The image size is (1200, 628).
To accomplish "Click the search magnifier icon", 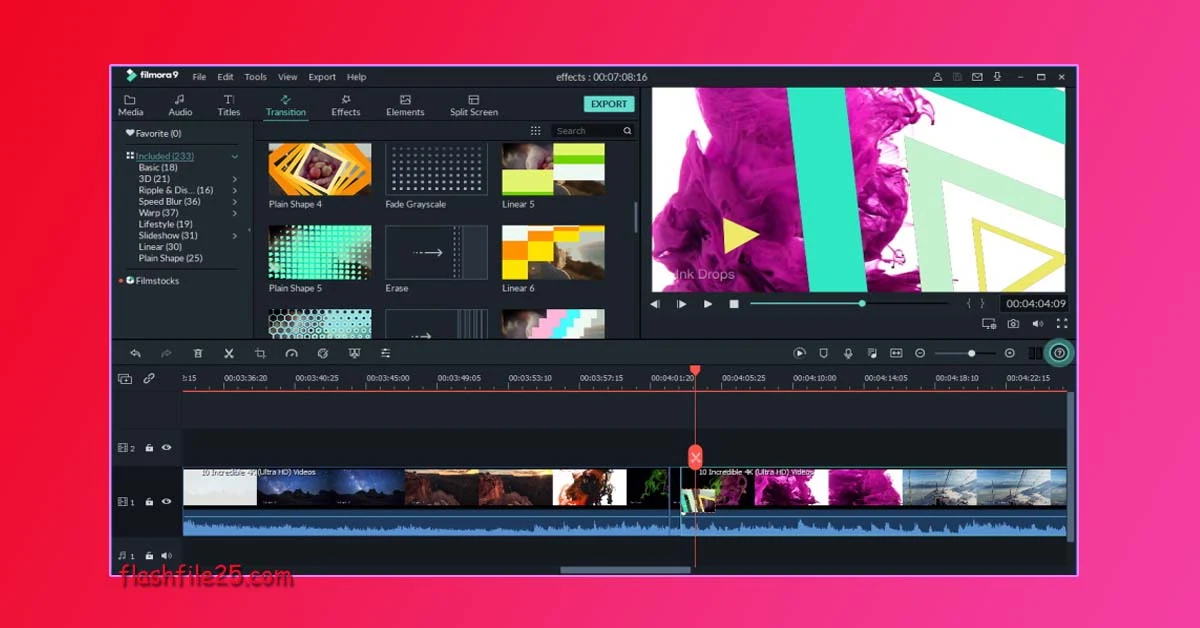I will click(627, 131).
